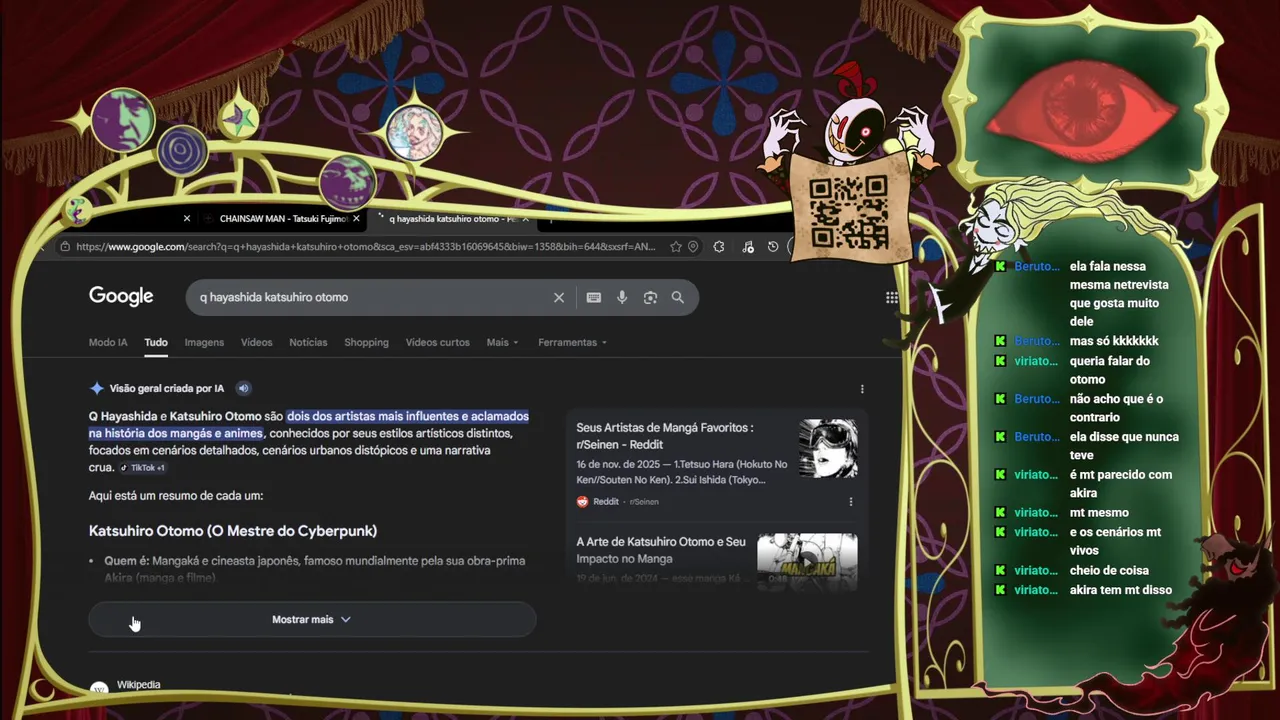Select the Tudo results tab
1280x720 pixels.
point(156,342)
